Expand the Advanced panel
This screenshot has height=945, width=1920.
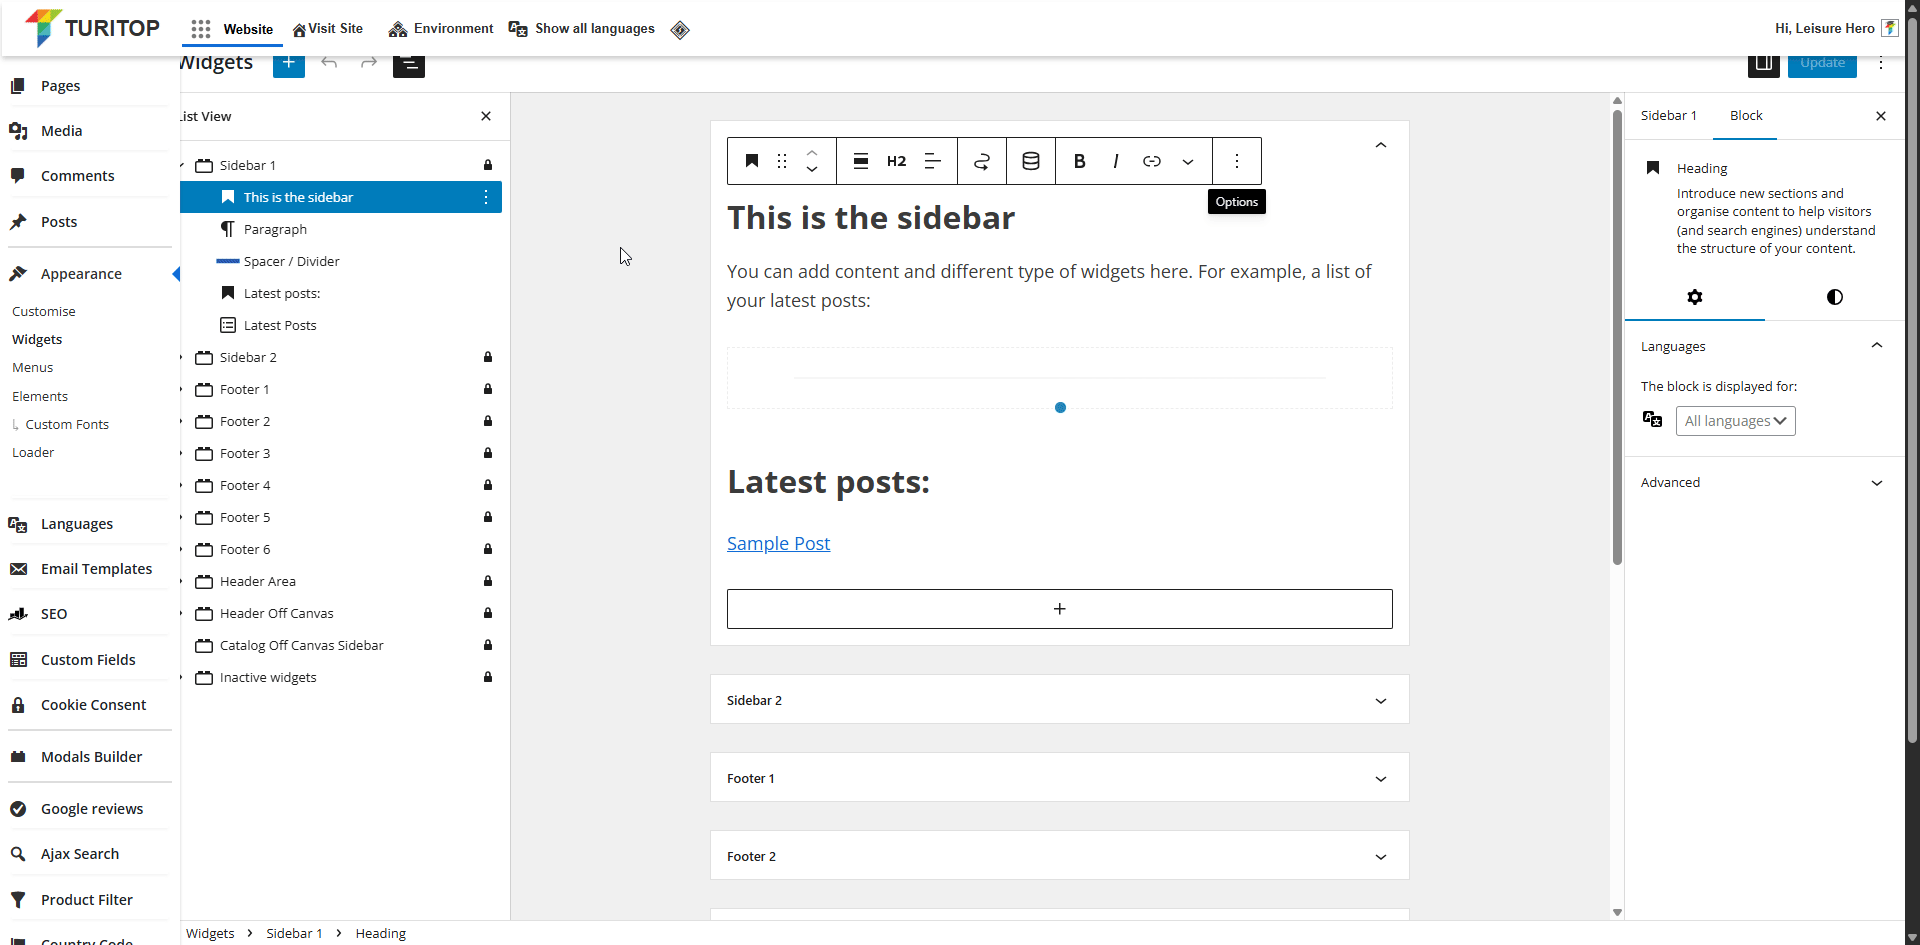[x=1761, y=482]
